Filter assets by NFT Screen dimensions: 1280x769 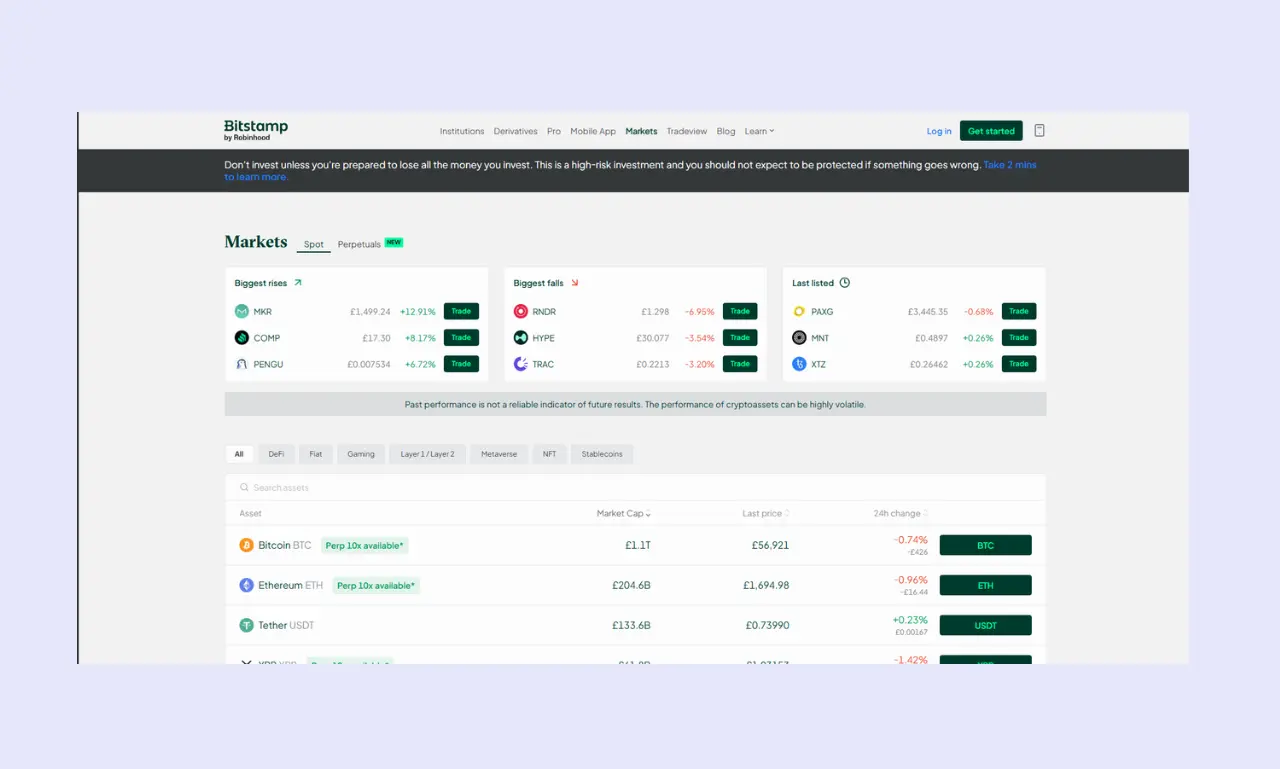pyautogui.click(x=550, y=454)
